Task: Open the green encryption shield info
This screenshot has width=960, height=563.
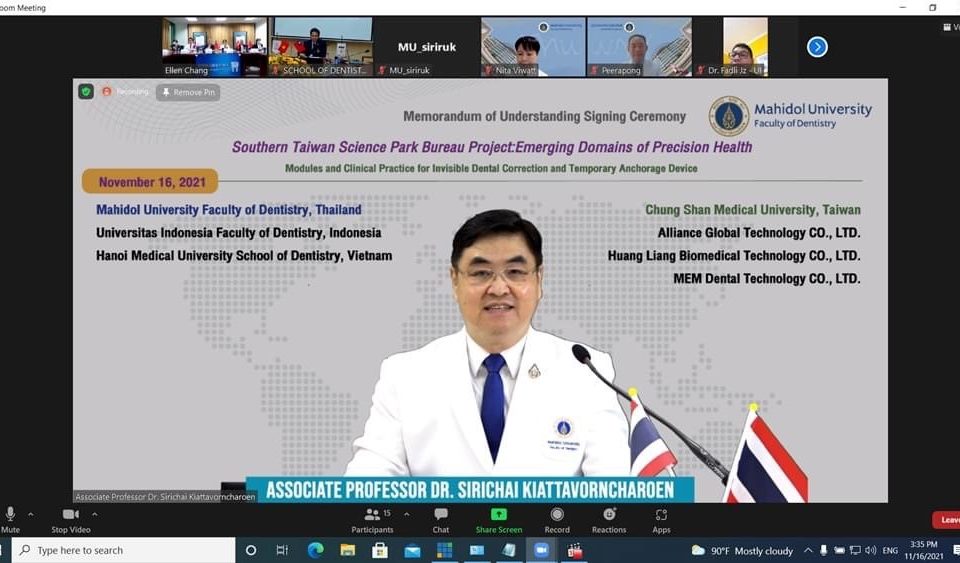Action: (x=86, y=92)
